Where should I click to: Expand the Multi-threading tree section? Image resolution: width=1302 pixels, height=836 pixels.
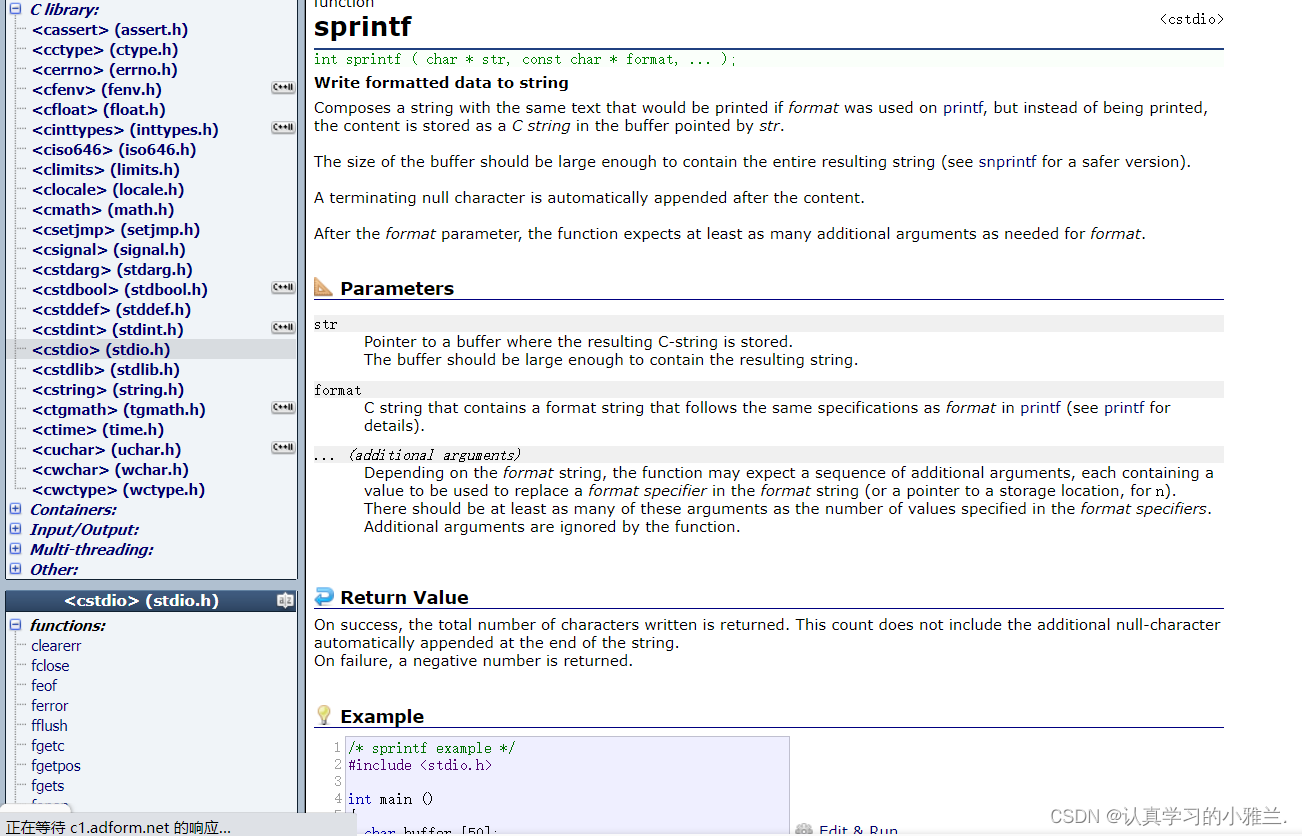click(15, 549)
